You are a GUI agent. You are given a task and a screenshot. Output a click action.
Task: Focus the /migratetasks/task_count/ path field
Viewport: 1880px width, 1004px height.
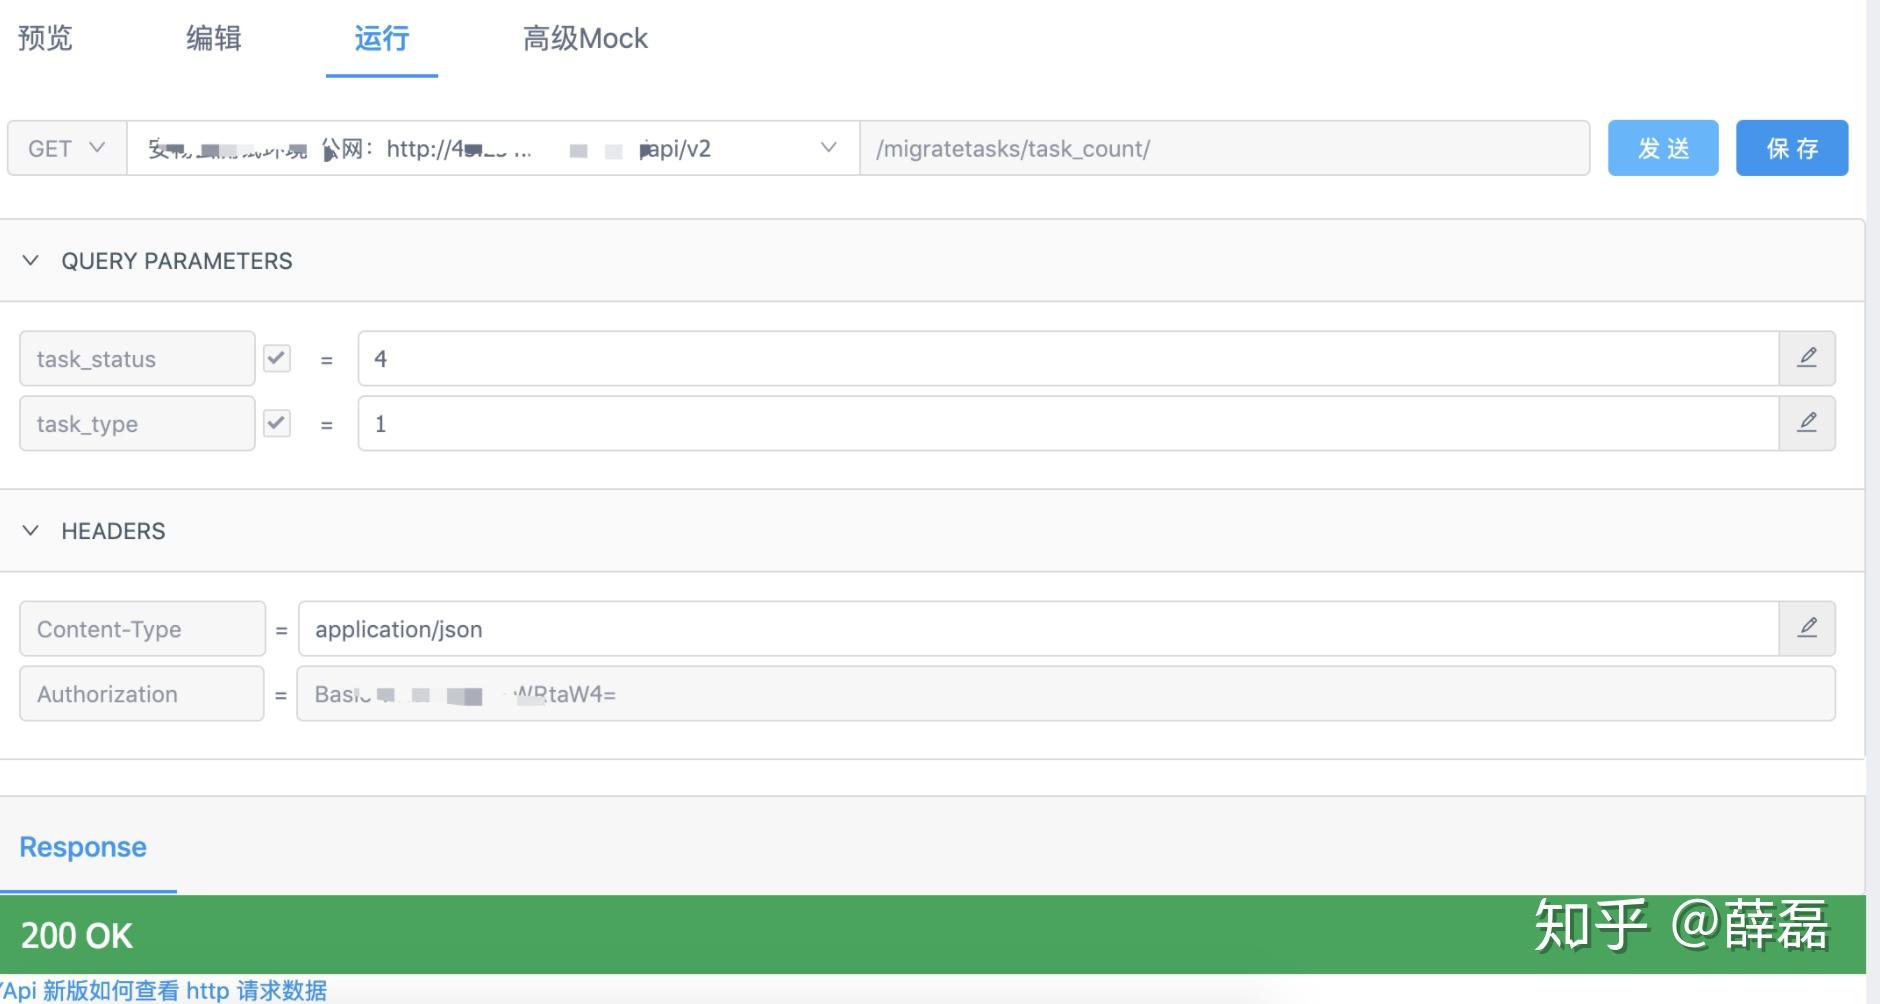click(1225, 148)
